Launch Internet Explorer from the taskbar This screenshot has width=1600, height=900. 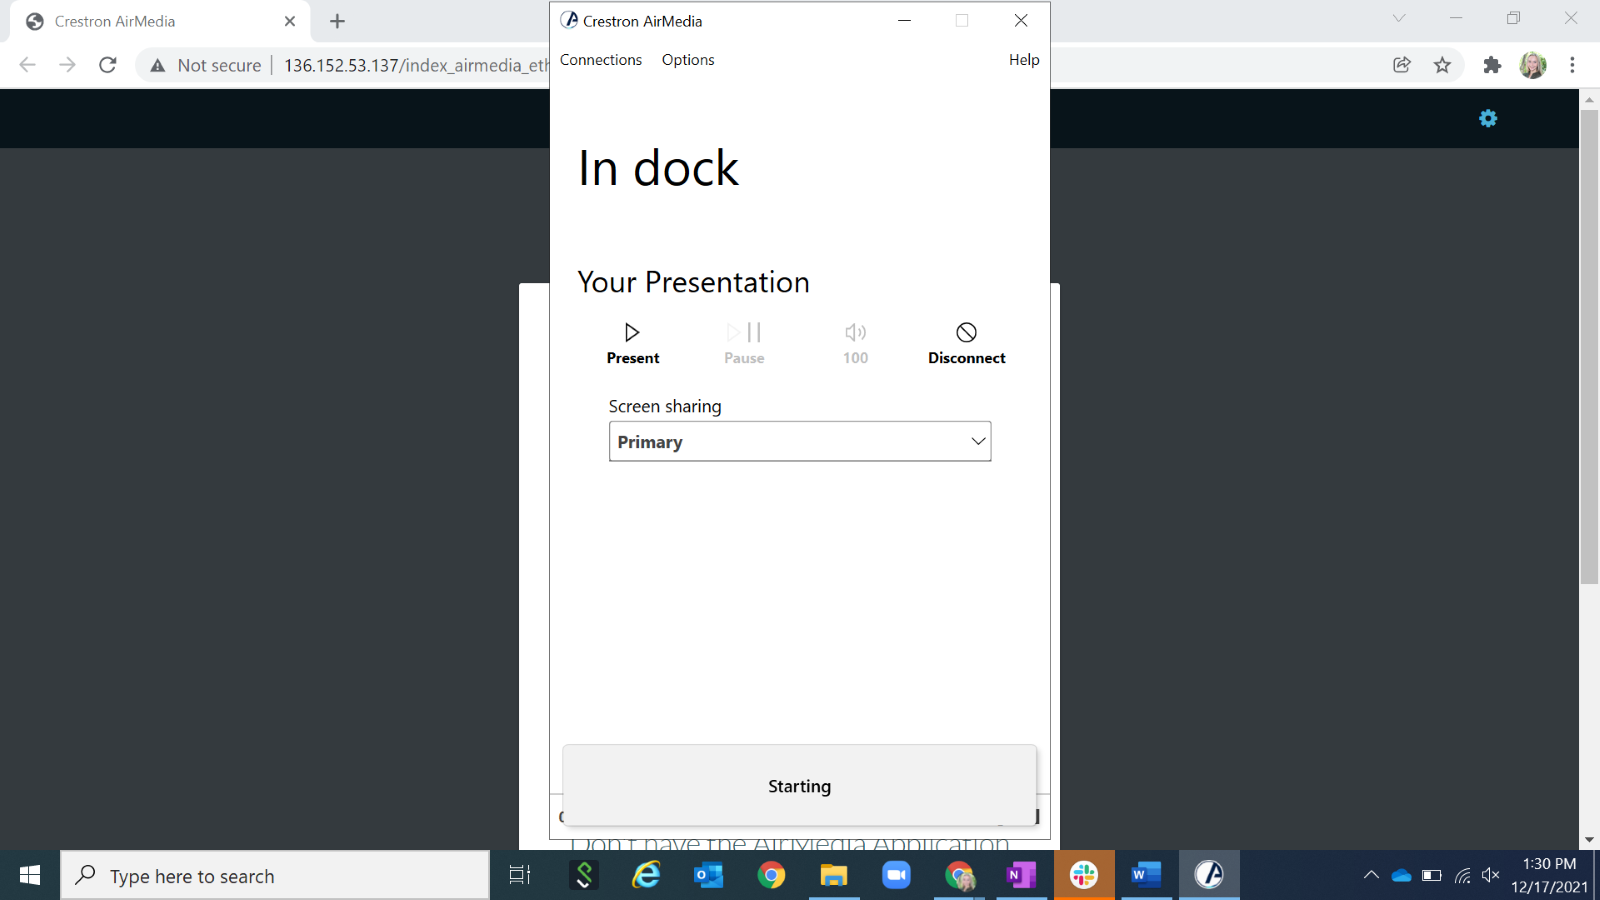(x=646, y=876)
